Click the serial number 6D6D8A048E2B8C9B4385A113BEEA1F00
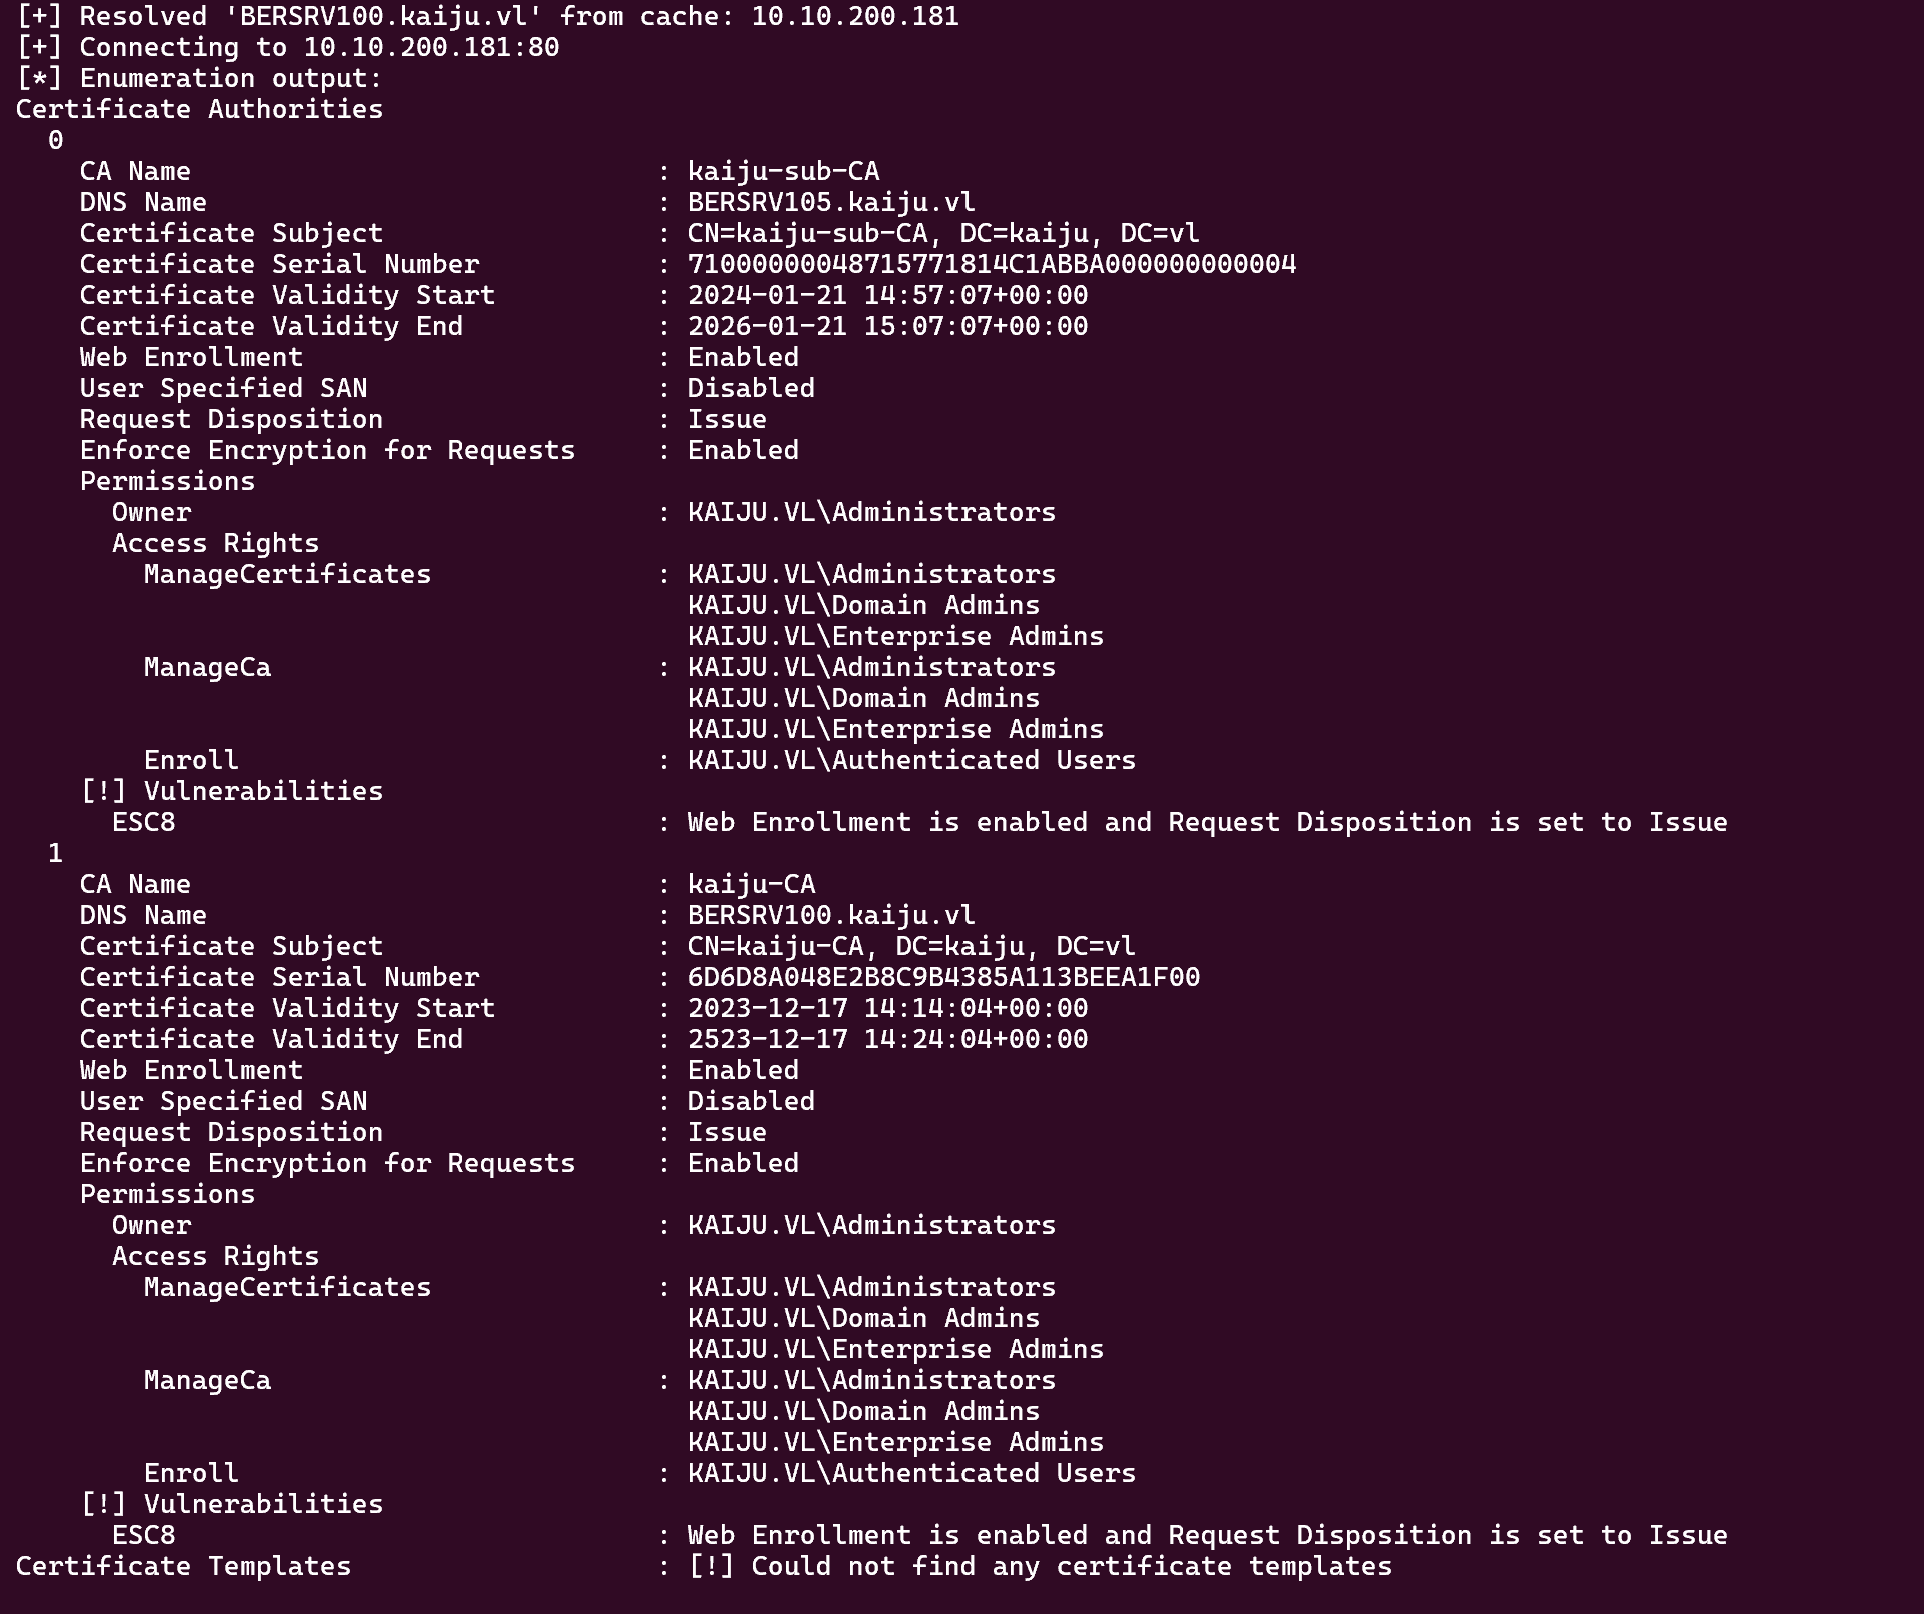 pos(943,978)
